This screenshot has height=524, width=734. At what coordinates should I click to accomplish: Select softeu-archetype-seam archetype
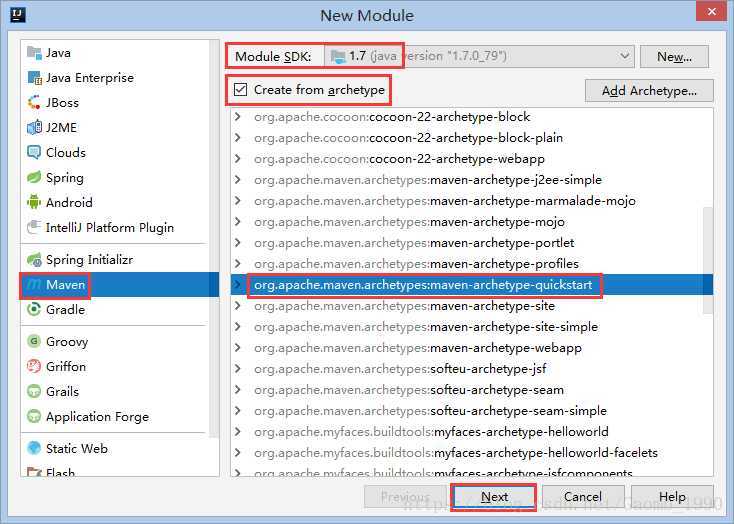click(x=472, y=390)
